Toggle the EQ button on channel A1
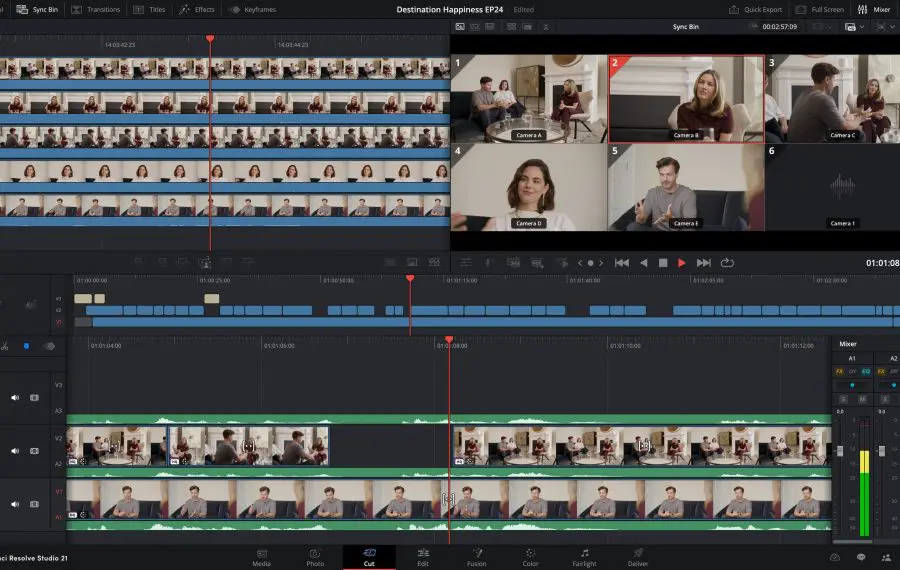Image resolution: width=900 pixels, height=570 pixels. (x=866, y=371)
